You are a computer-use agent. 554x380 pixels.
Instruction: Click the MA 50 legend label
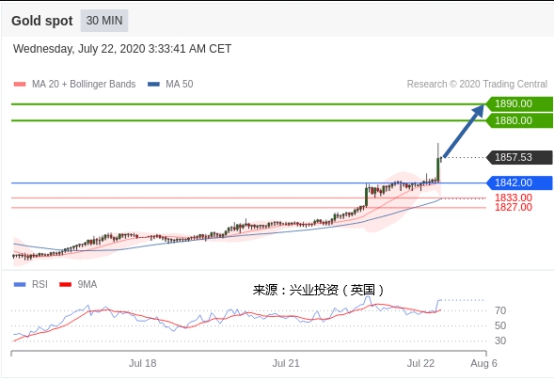[x=179, y=84]
